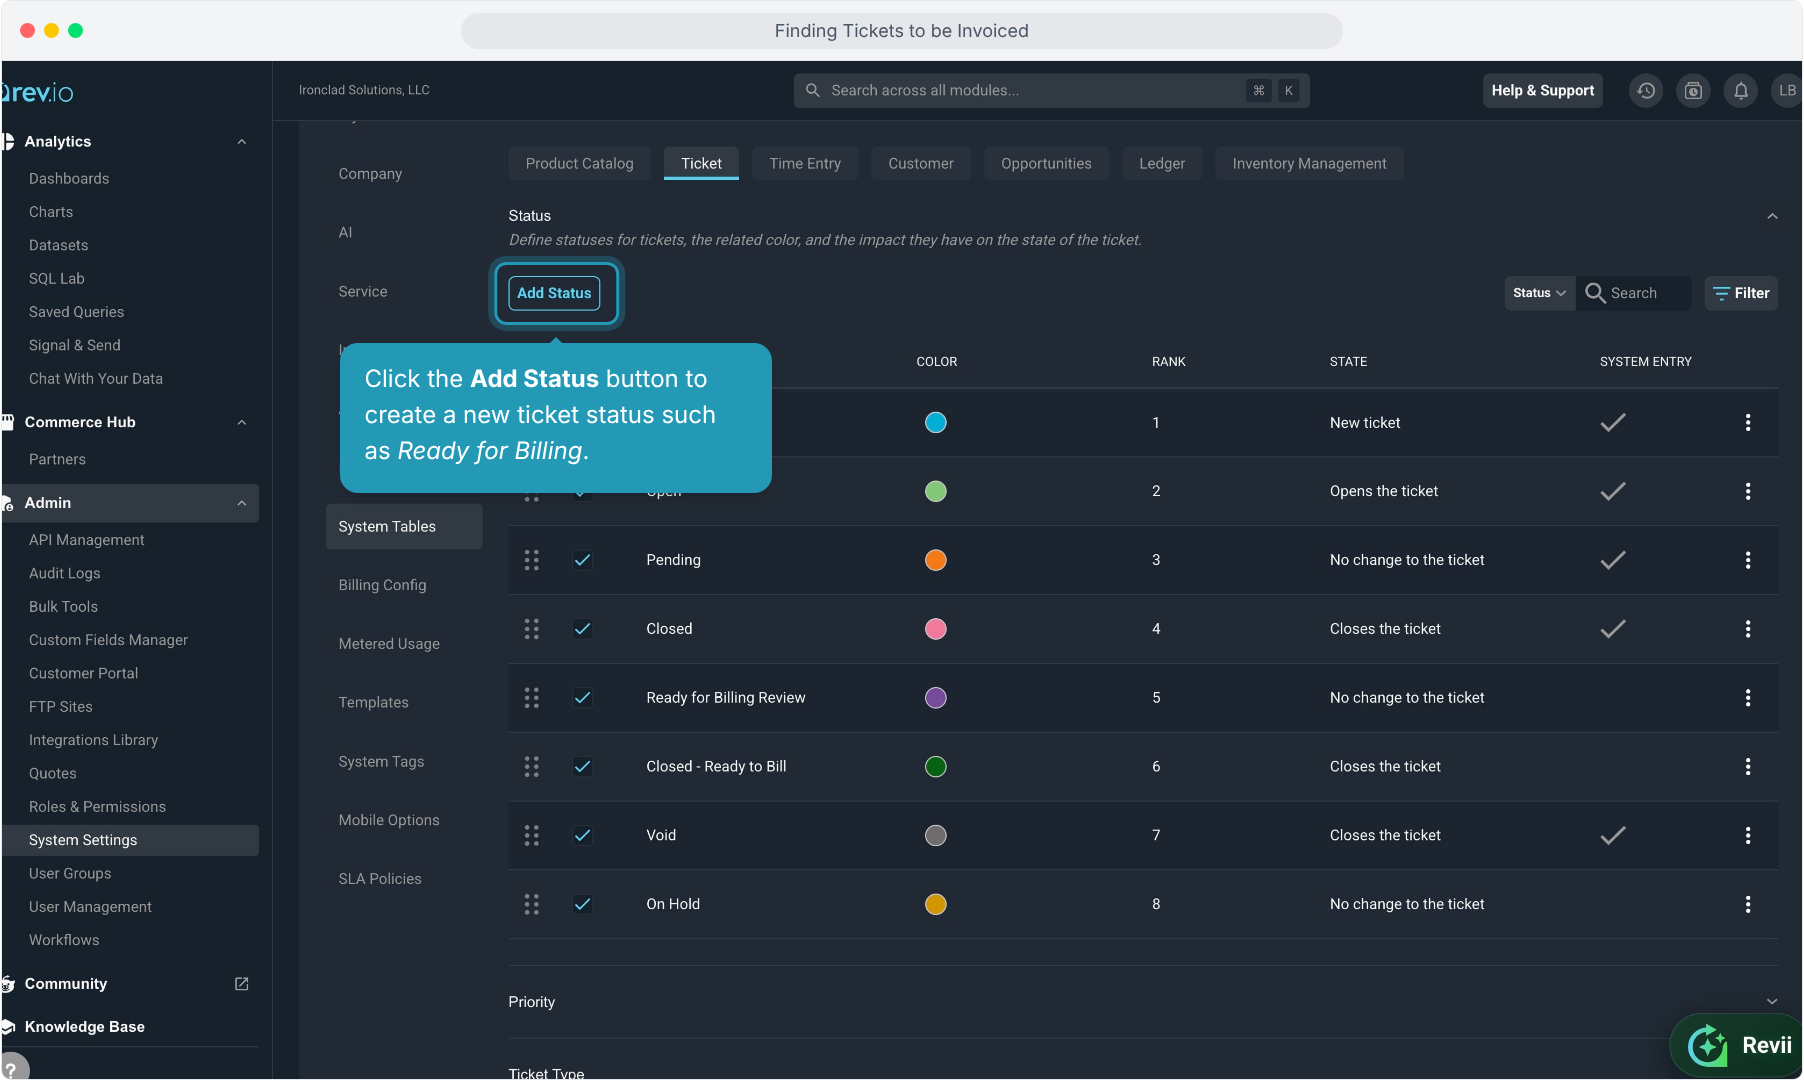Screen dimensions: 1804x1080
Task: Switch to the Product Catalog tab
Action: click(579, 163)
